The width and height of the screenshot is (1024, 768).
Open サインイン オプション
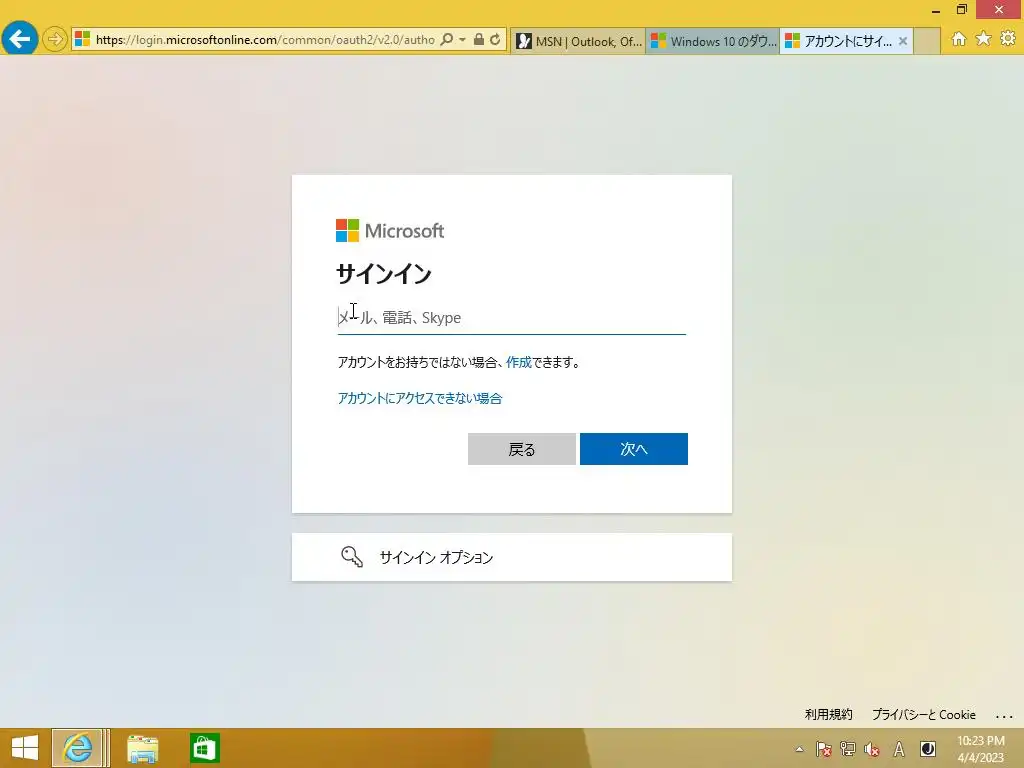click(511, 557)
